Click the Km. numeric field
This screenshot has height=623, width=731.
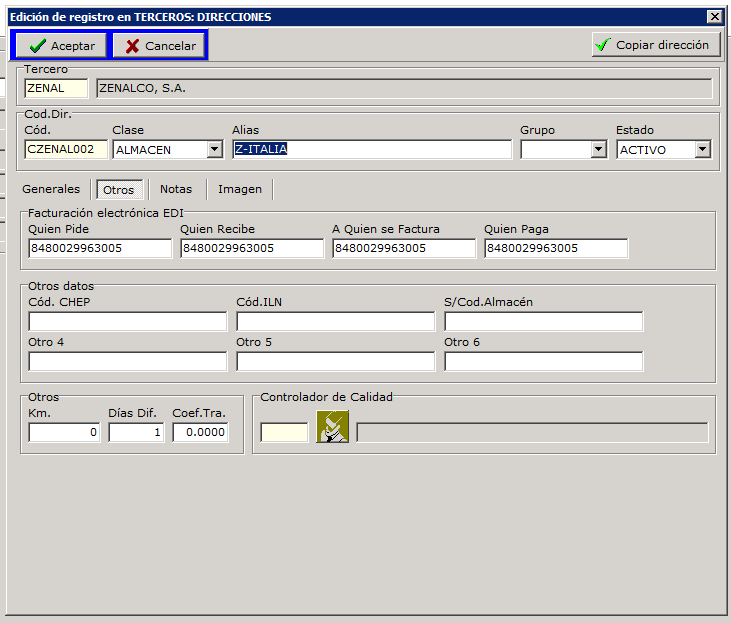65,433
